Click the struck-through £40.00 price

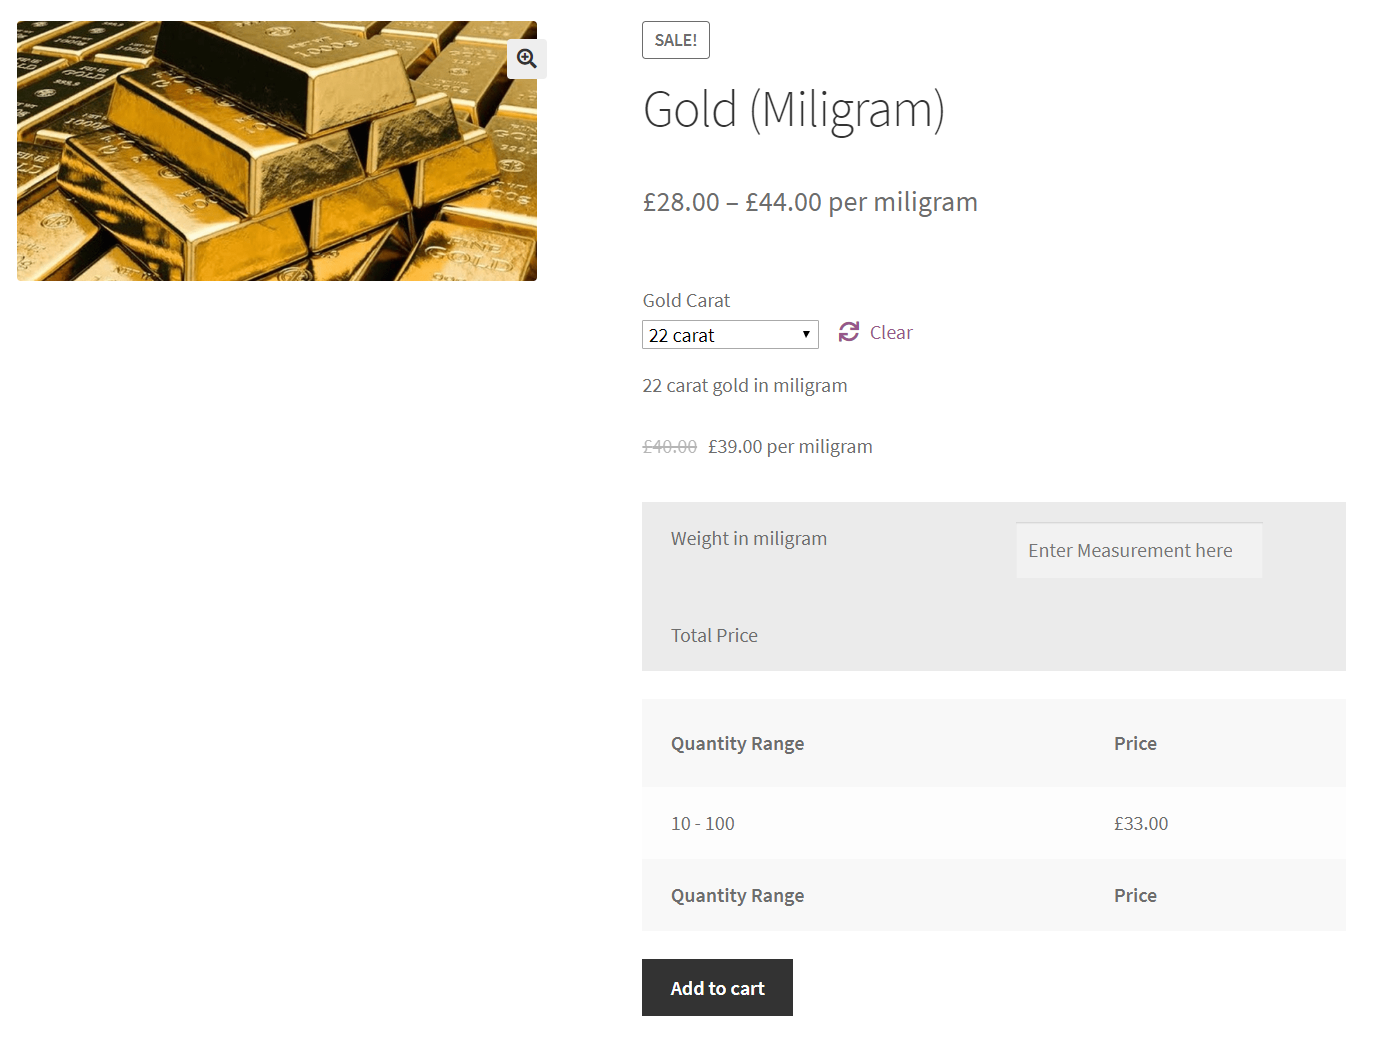[670, 447]
